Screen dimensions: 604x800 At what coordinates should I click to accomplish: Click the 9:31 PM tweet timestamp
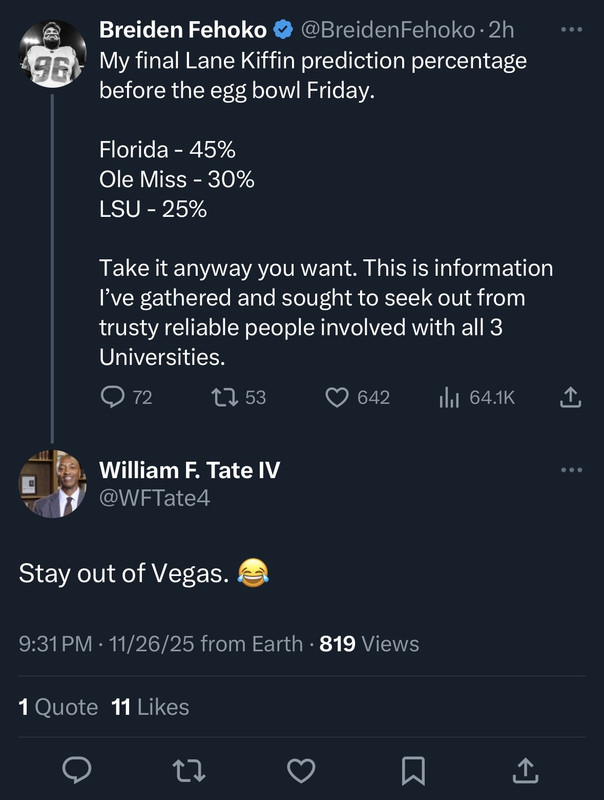55,644
